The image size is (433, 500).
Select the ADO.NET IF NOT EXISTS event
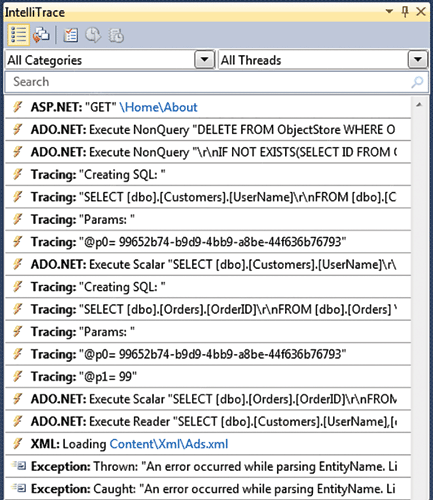pos(208,152)
